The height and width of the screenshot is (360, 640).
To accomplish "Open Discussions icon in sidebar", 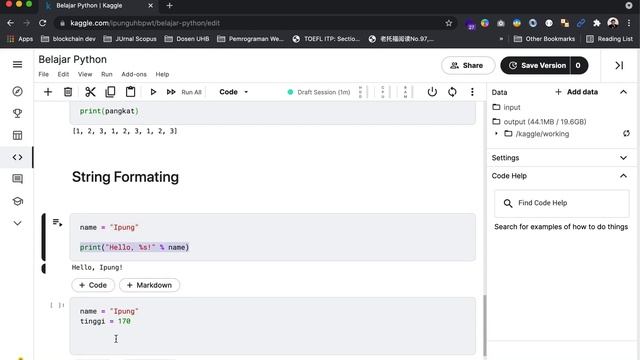I will (18, 179).
